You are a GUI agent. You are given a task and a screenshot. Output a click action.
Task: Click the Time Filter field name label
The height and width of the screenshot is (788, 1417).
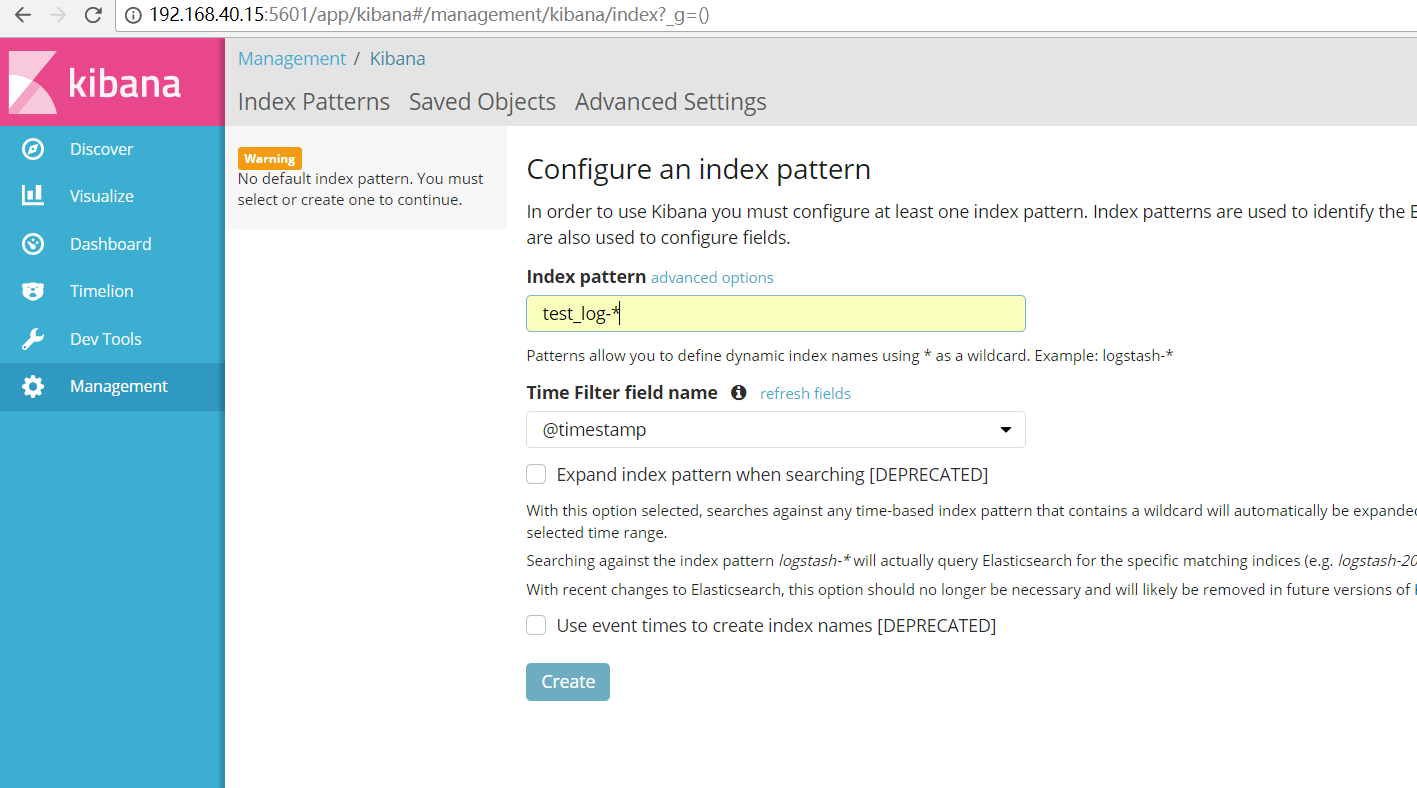(x=622, y=393)
